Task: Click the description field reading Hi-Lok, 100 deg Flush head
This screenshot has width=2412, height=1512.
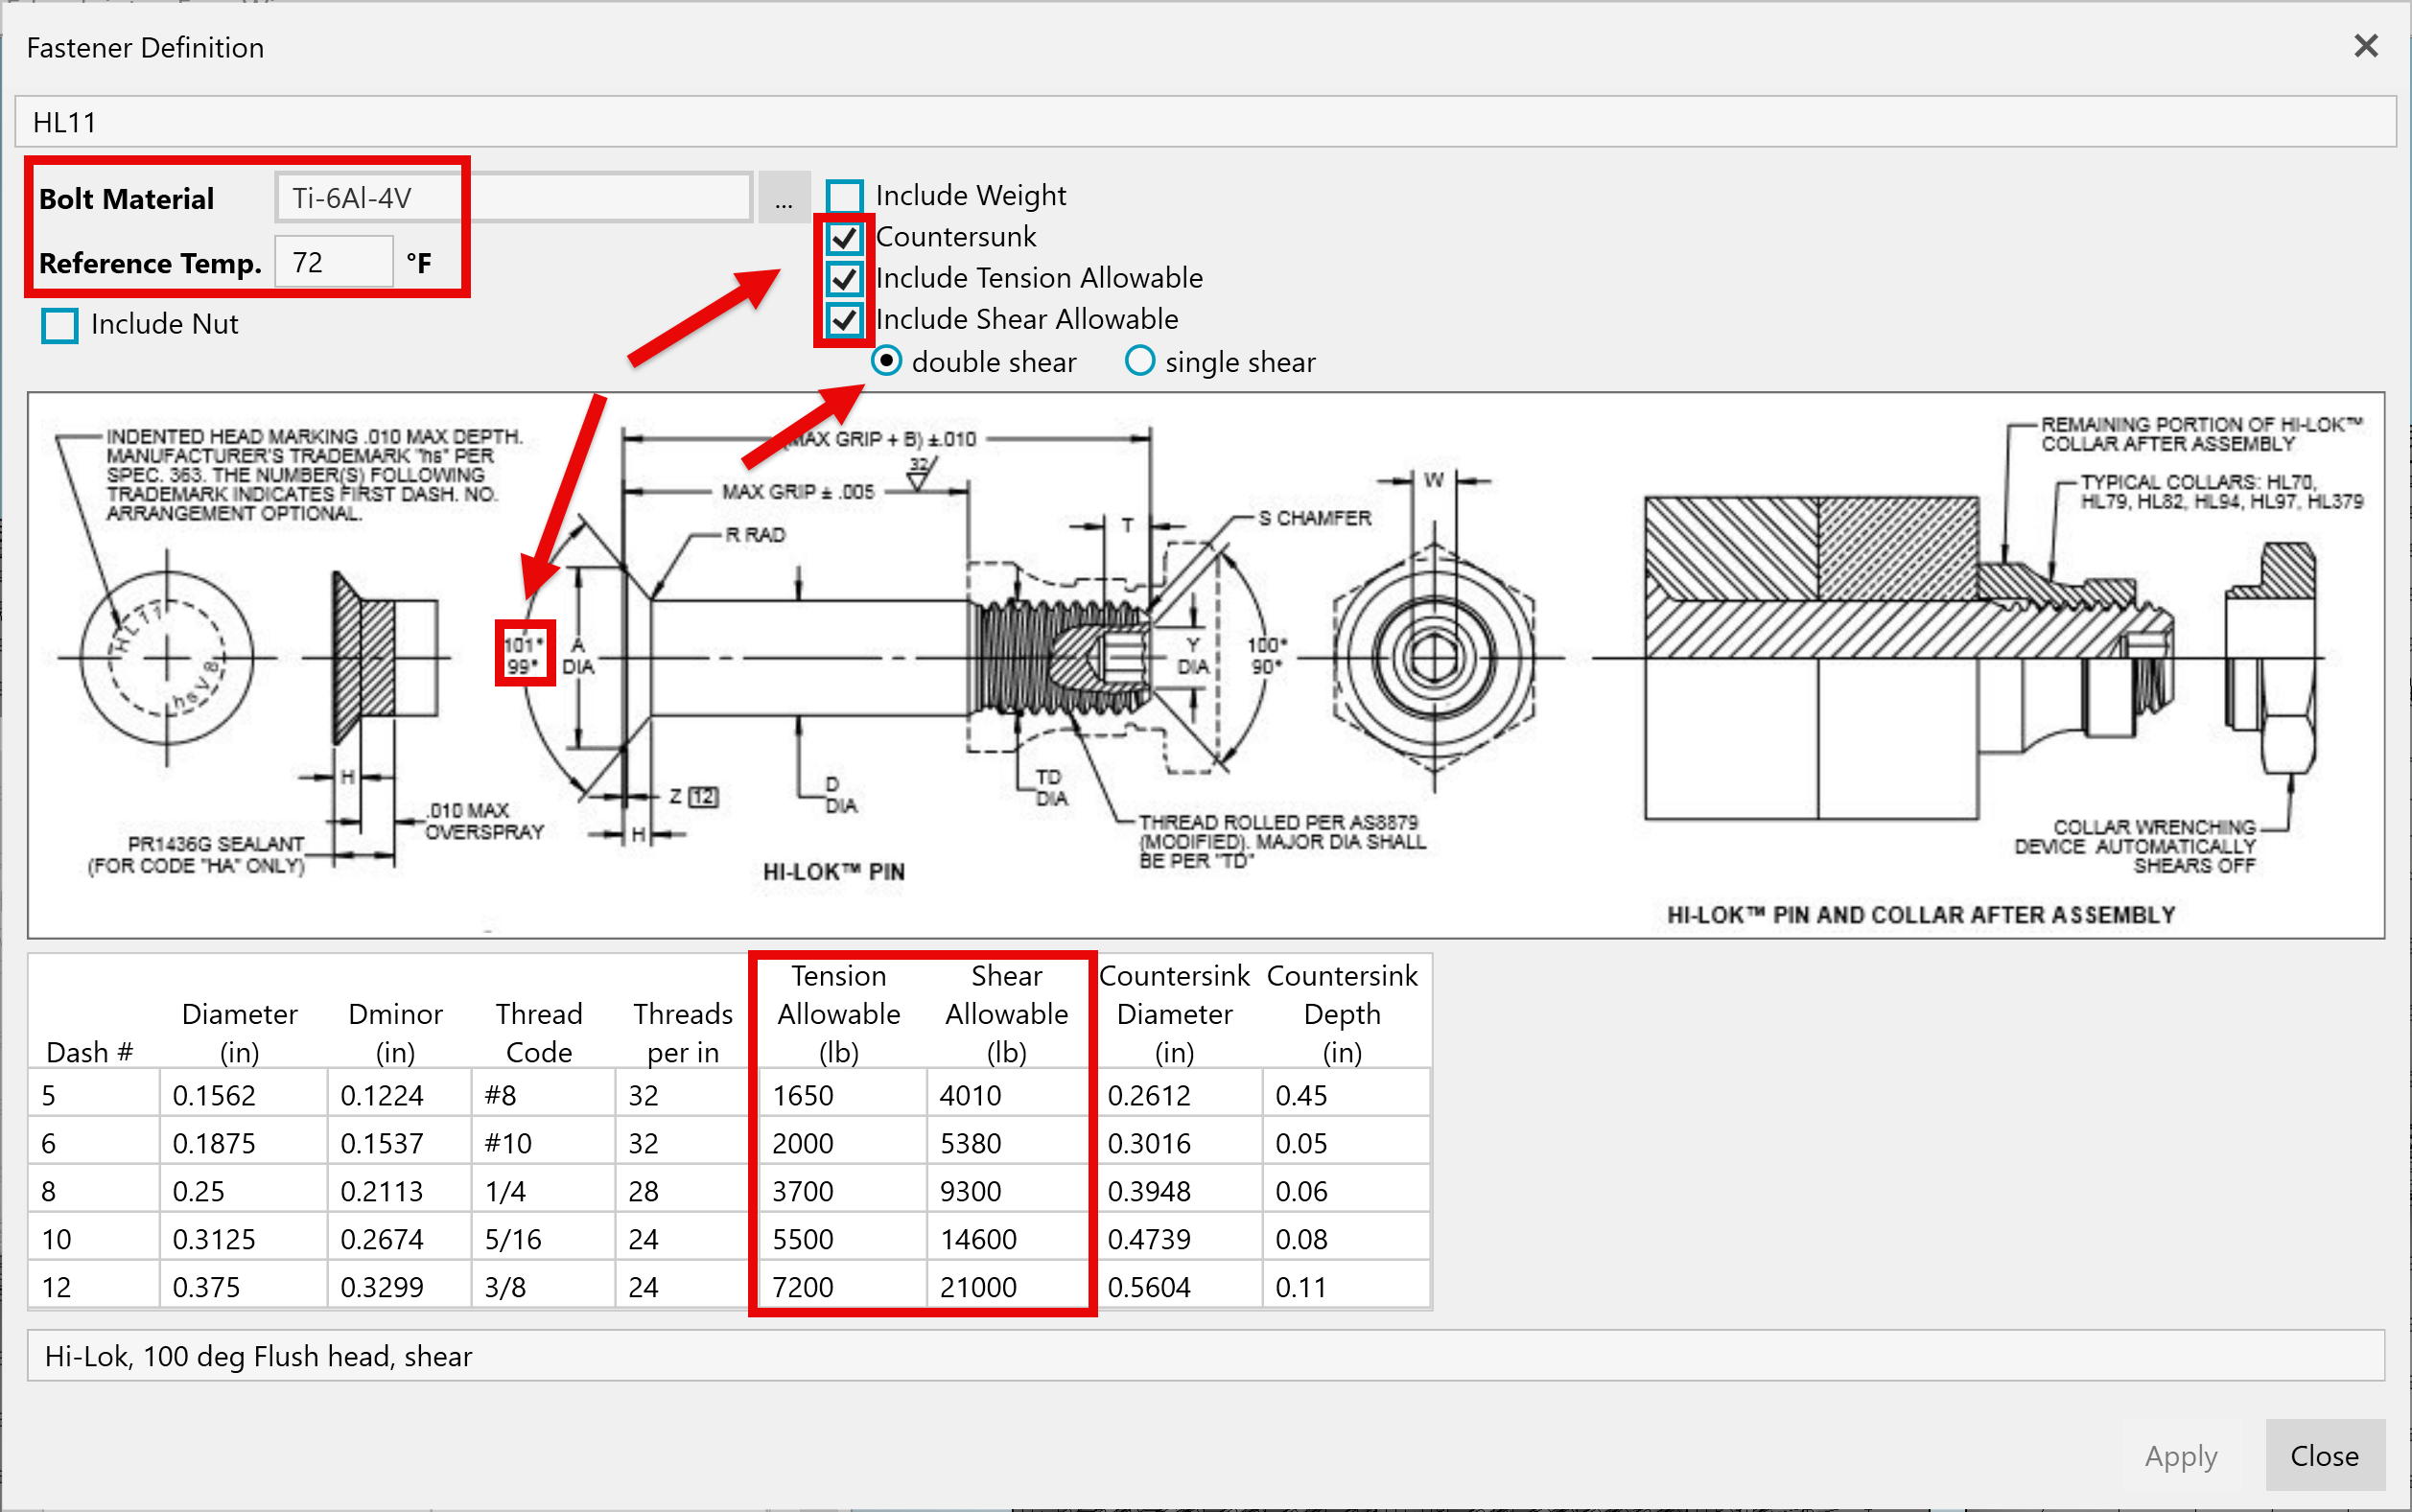Action: [x=1205, y=1356]
